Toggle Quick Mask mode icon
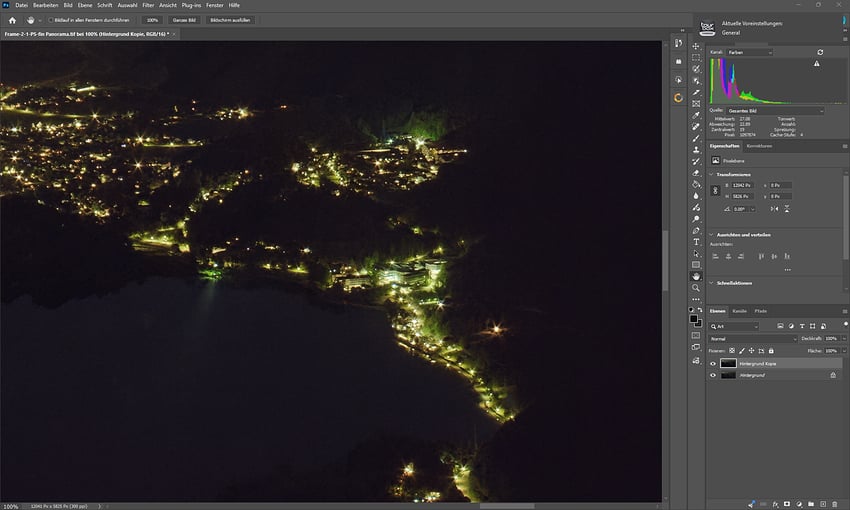850x510 pixels. click(696, 335)
